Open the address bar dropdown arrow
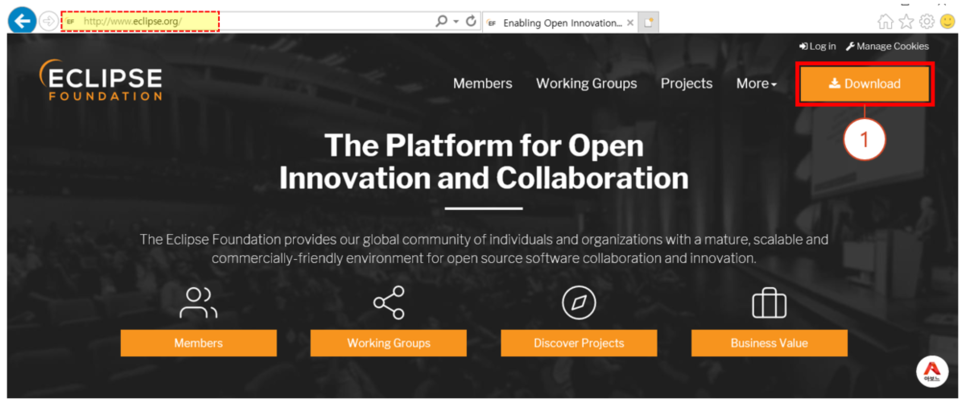Viewport: 966px width, 403px height. click(x=457, y=22)
